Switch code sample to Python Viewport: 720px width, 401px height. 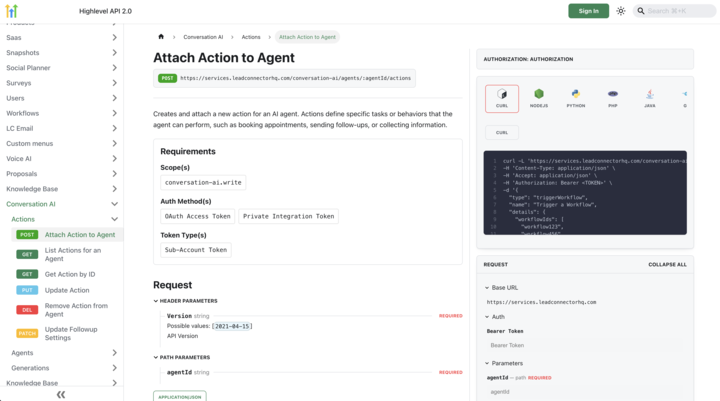(x=576, y=98)
